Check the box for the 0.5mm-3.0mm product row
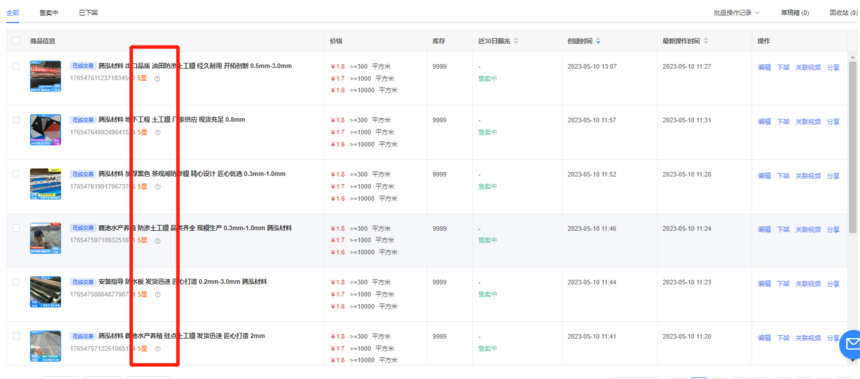This screenshot has height=379, width=860. pos(16,66)
